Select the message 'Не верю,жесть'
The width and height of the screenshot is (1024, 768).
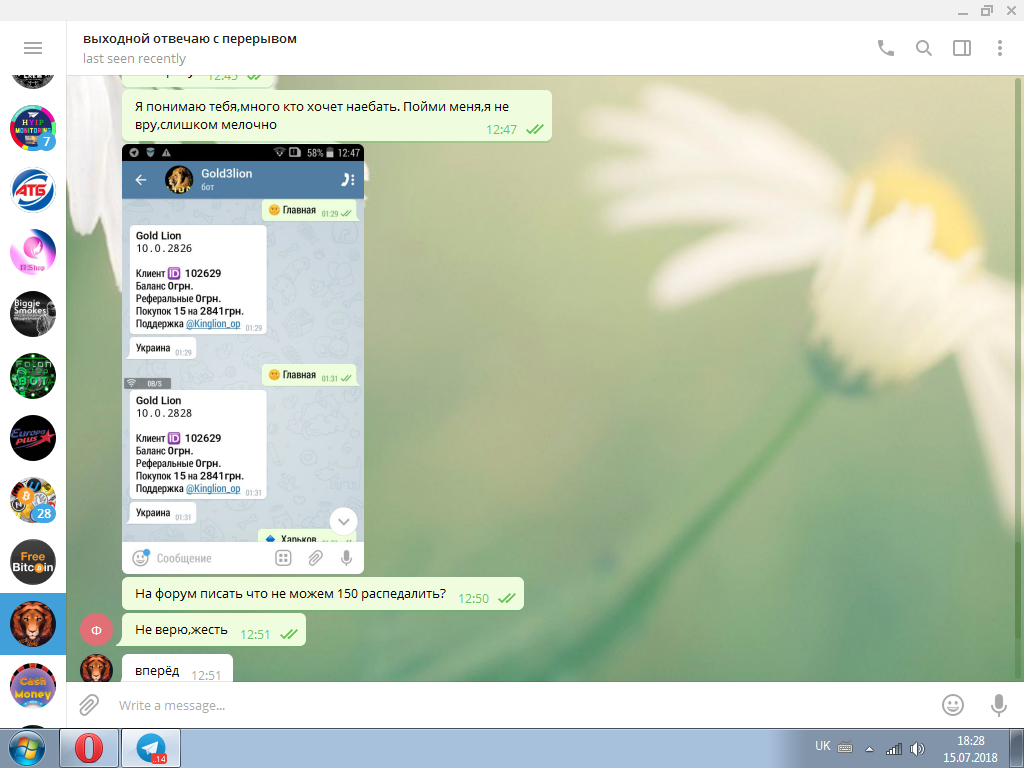point(214,630)
